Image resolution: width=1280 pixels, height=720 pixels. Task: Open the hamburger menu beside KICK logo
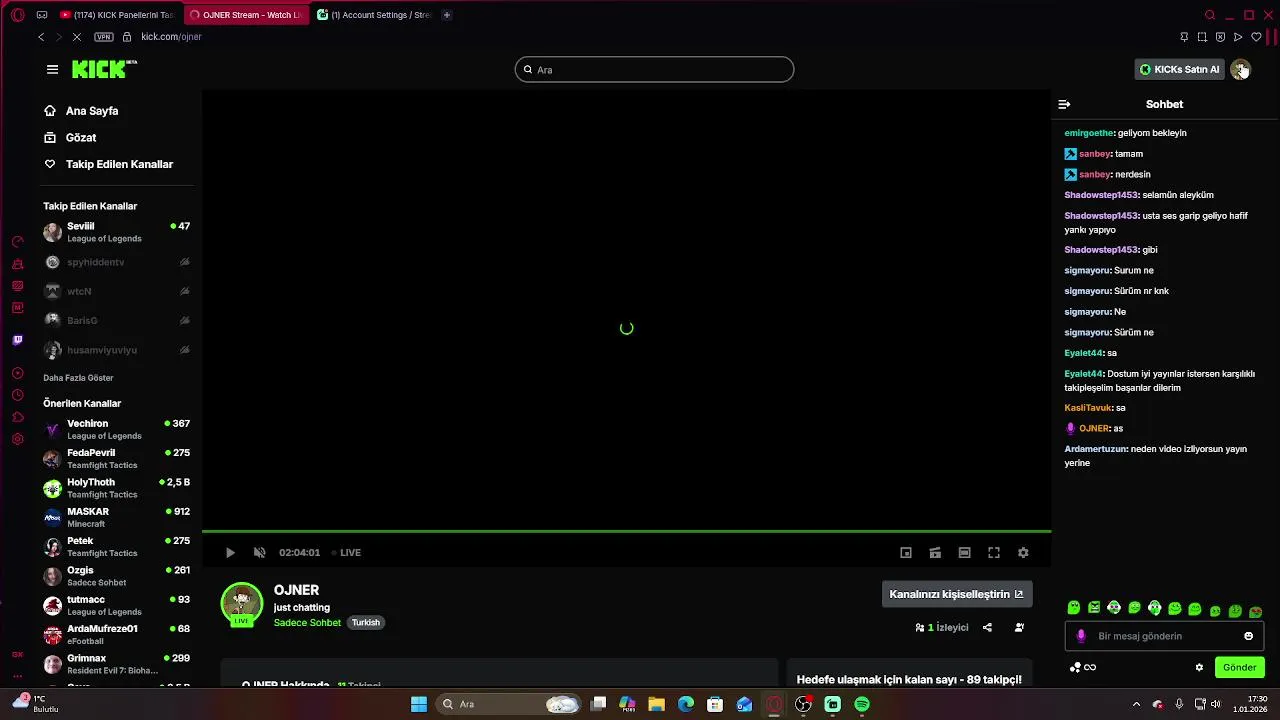[x=52, y=69]
